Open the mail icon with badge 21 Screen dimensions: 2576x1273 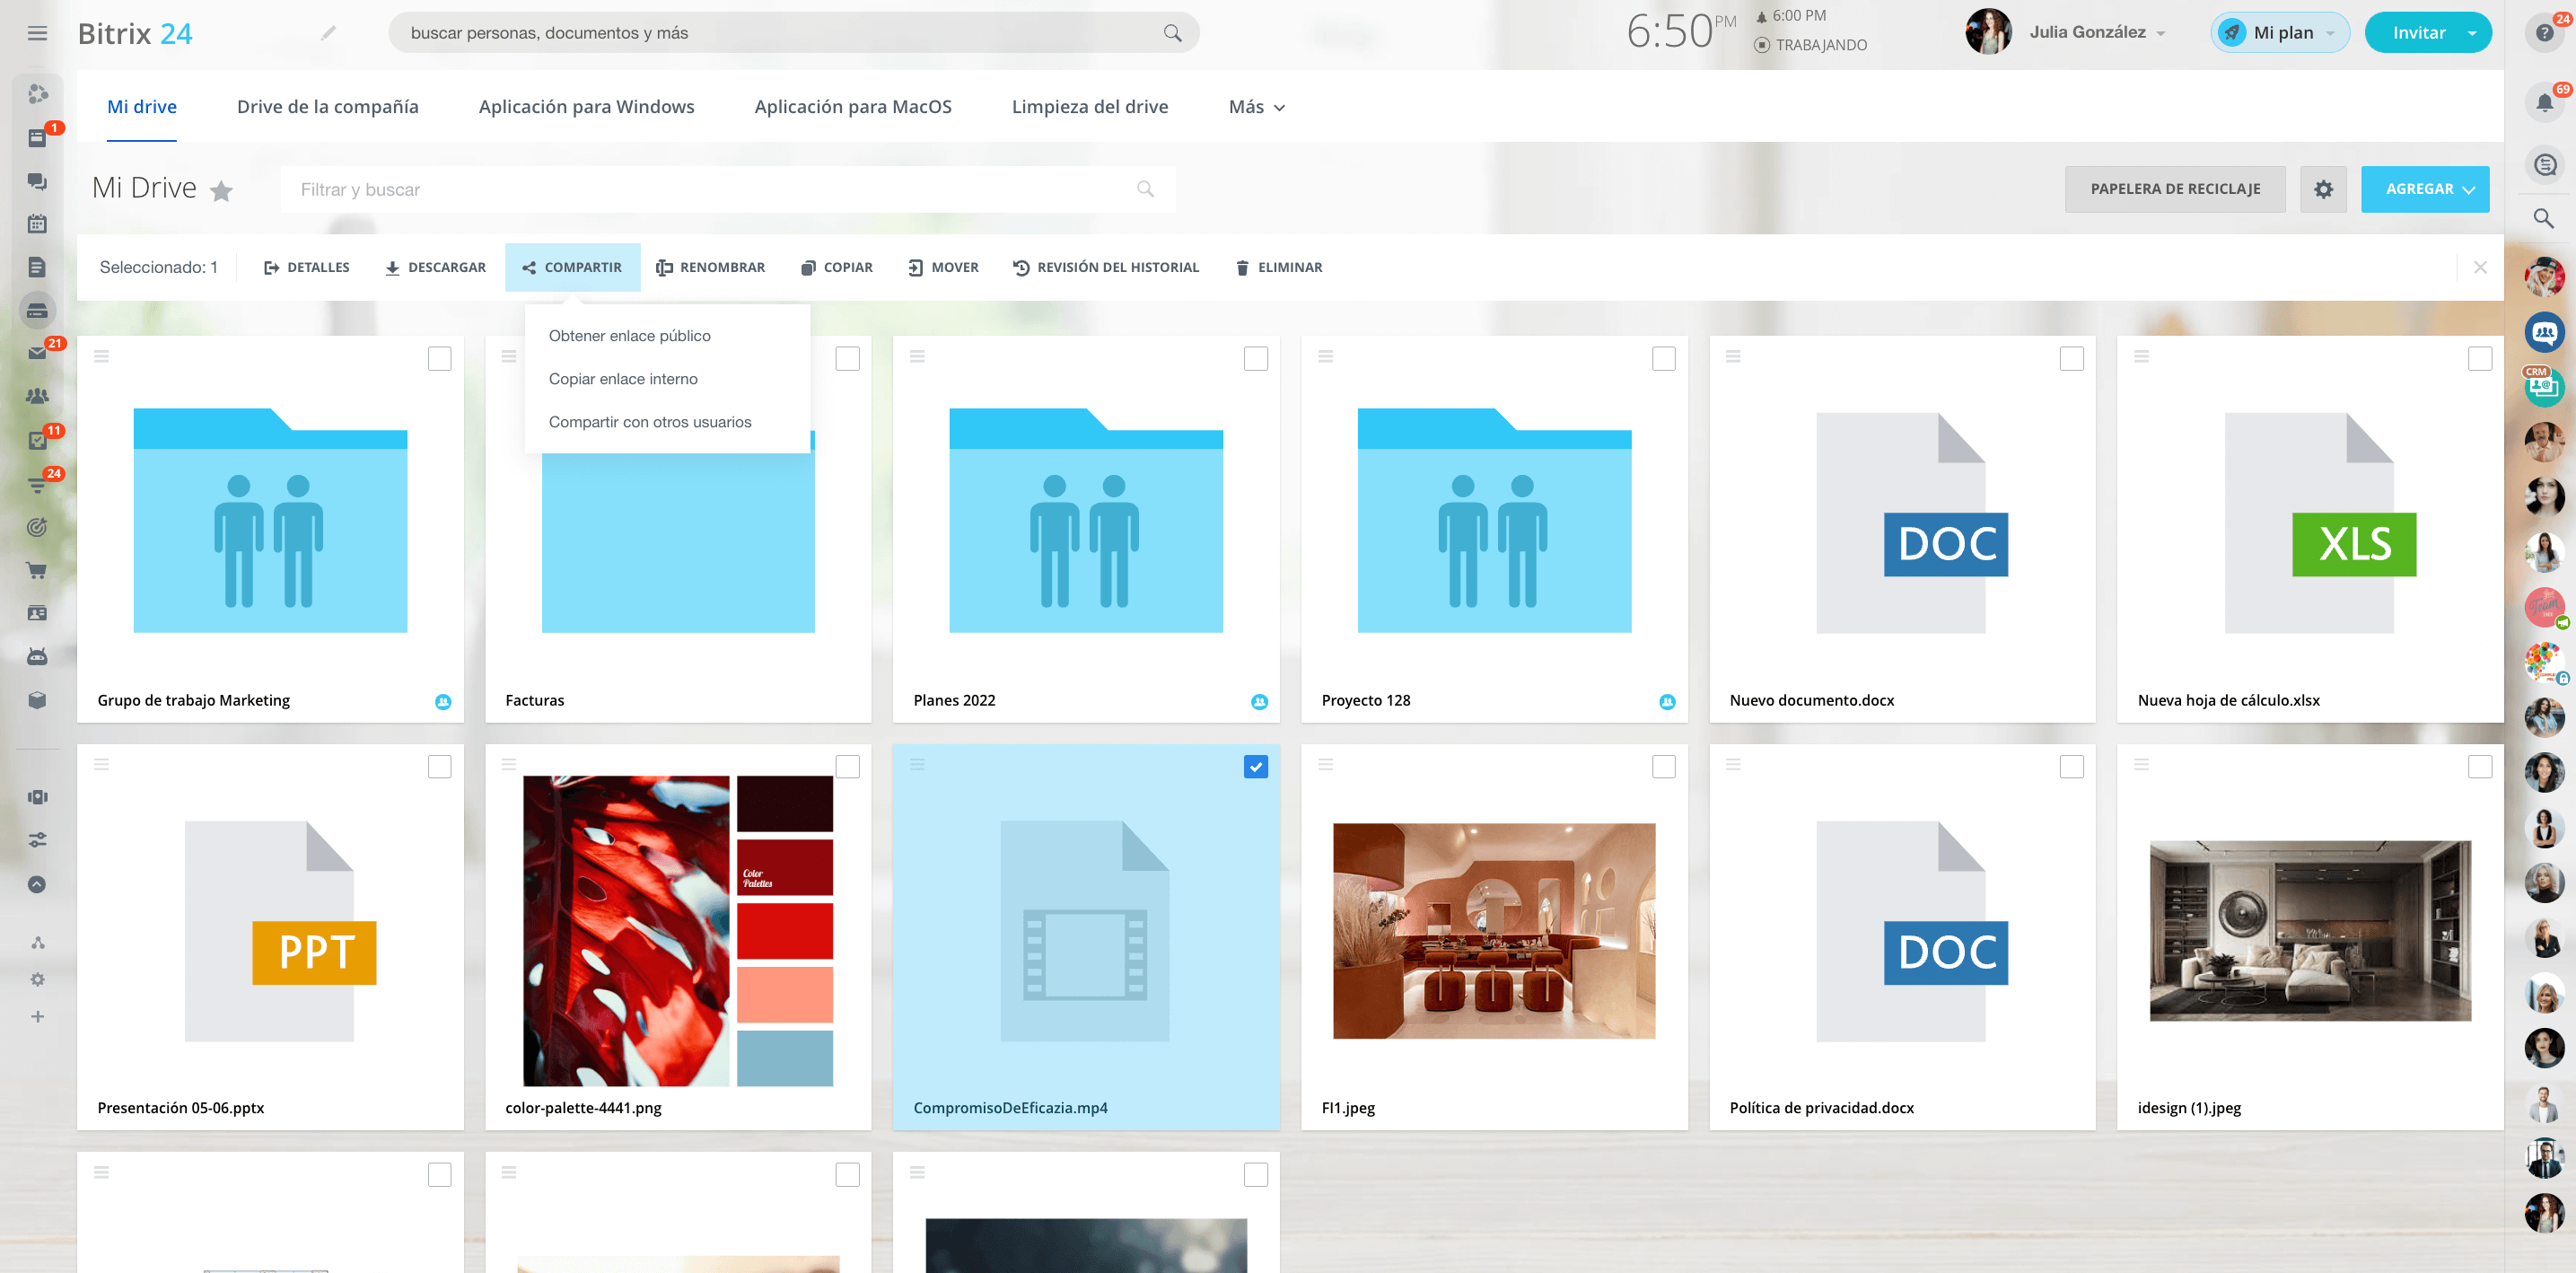coord(37,353)
